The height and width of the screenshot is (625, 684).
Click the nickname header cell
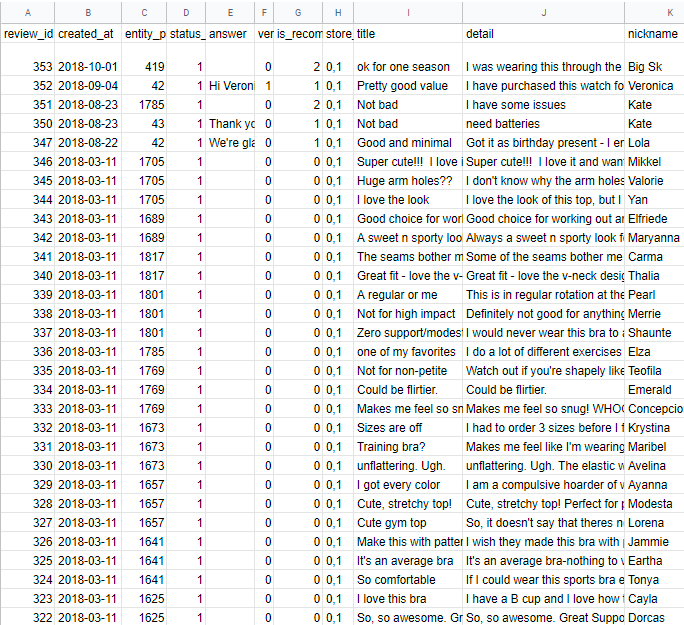[x=654, y=34]
